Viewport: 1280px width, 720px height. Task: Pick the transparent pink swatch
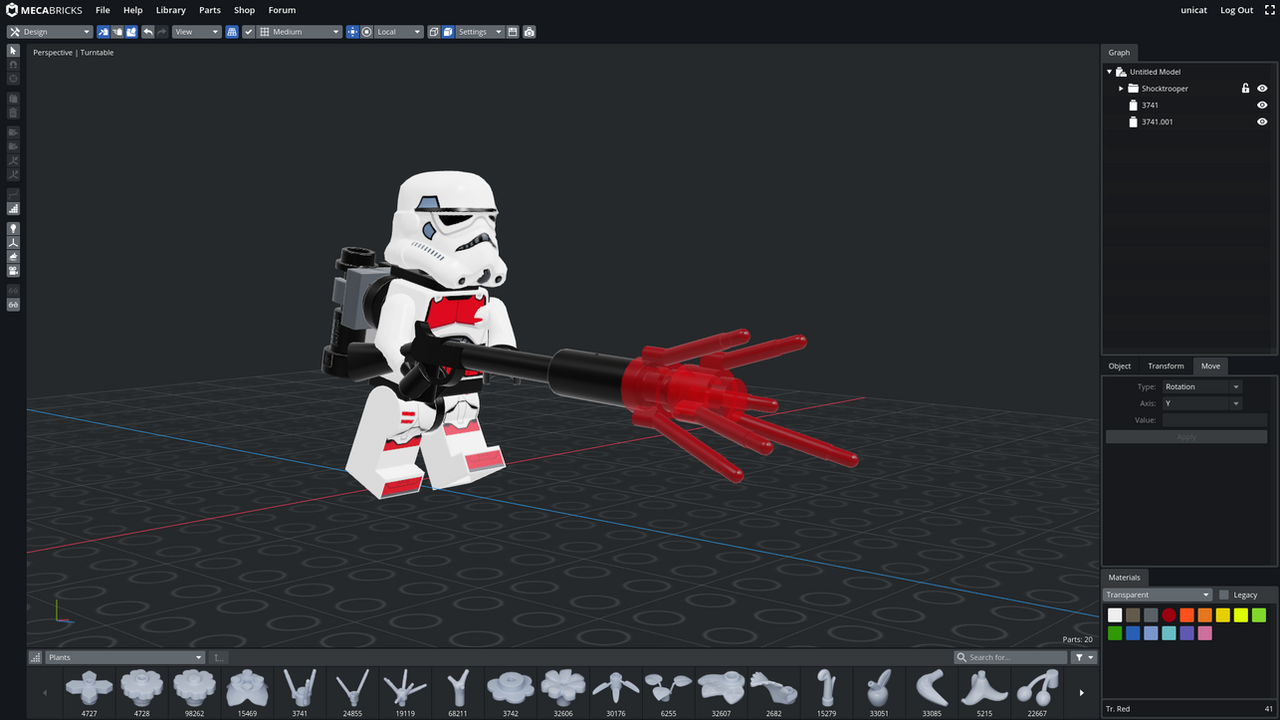pos(1205,633)
